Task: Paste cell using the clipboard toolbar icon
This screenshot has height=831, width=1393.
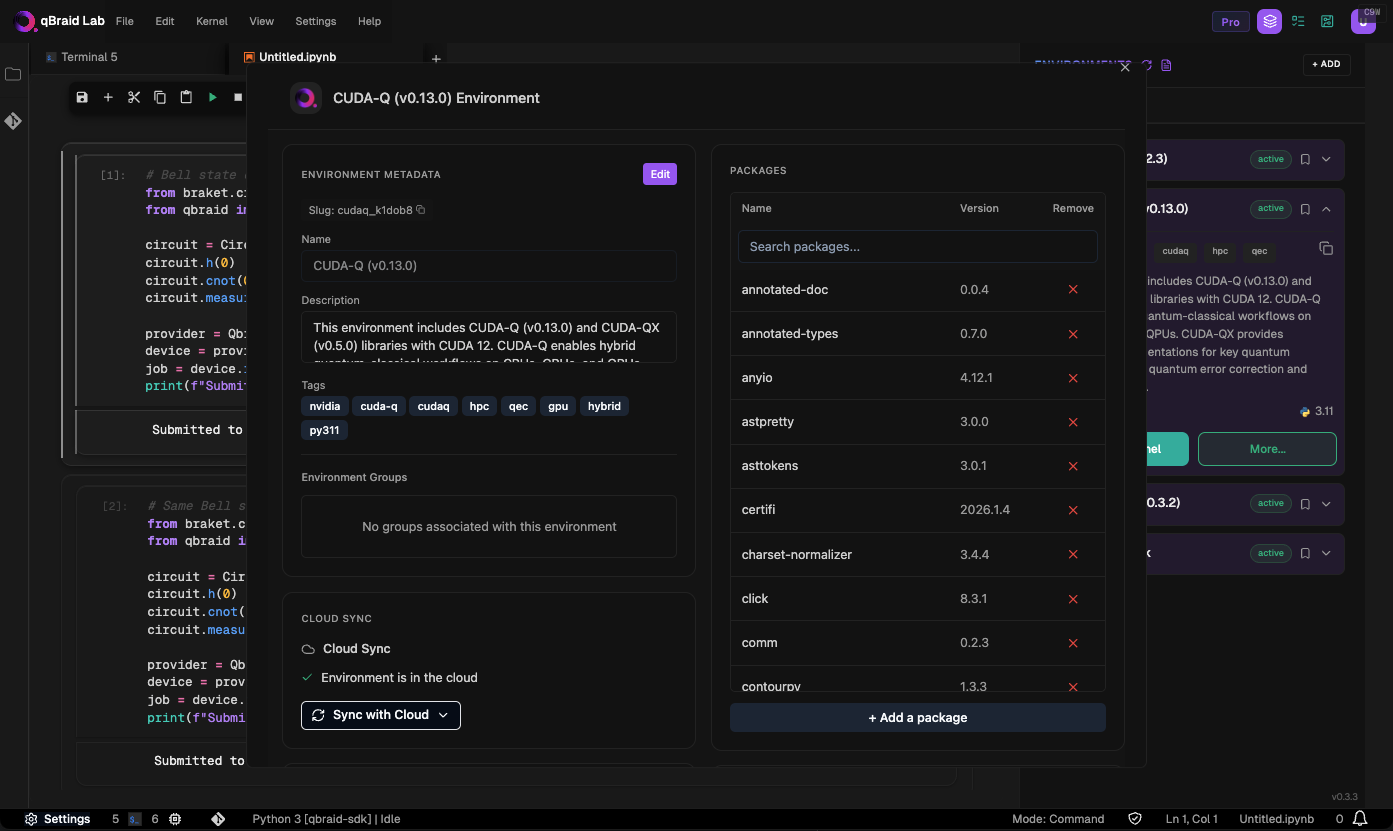Action: (186, 97)
